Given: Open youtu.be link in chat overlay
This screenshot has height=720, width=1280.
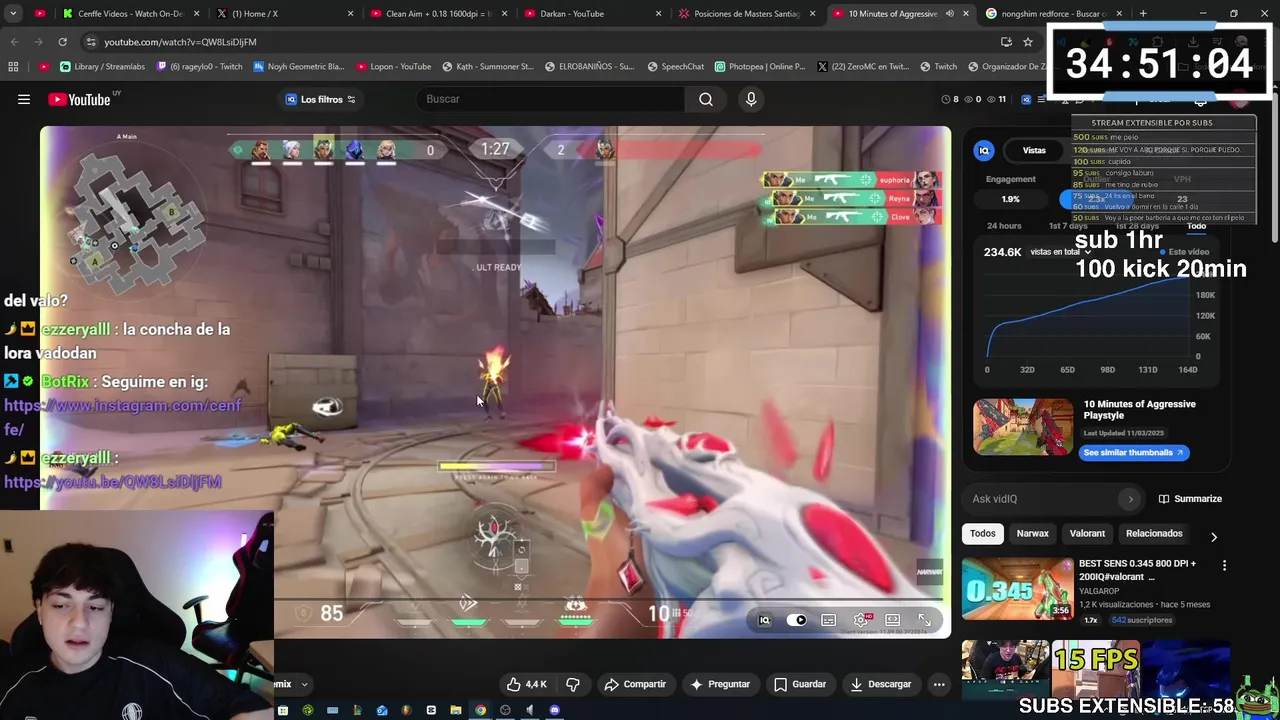Looking at the screenshot, I should pyautogui.click(x=112, y=482).
